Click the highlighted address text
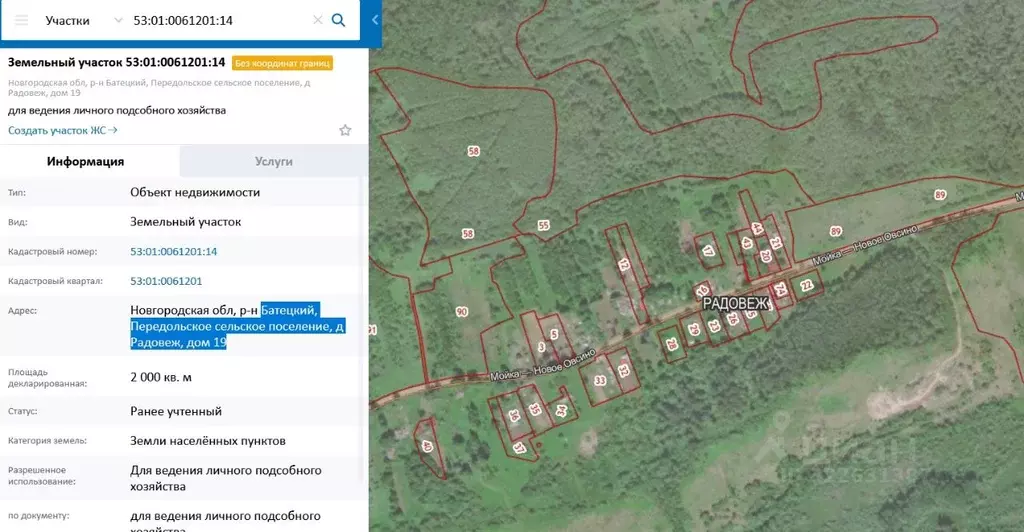1024x532 pixels. tap(236, 326)
